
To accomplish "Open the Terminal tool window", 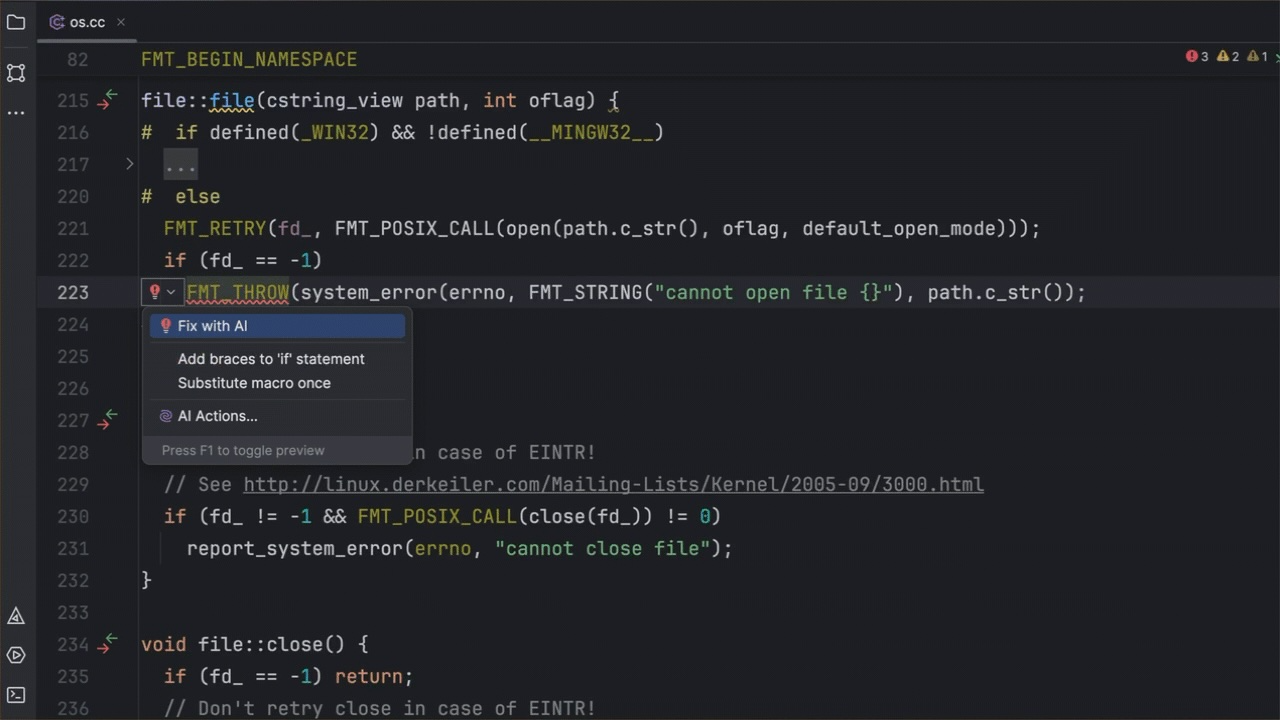I will click(x=16, y=695).
